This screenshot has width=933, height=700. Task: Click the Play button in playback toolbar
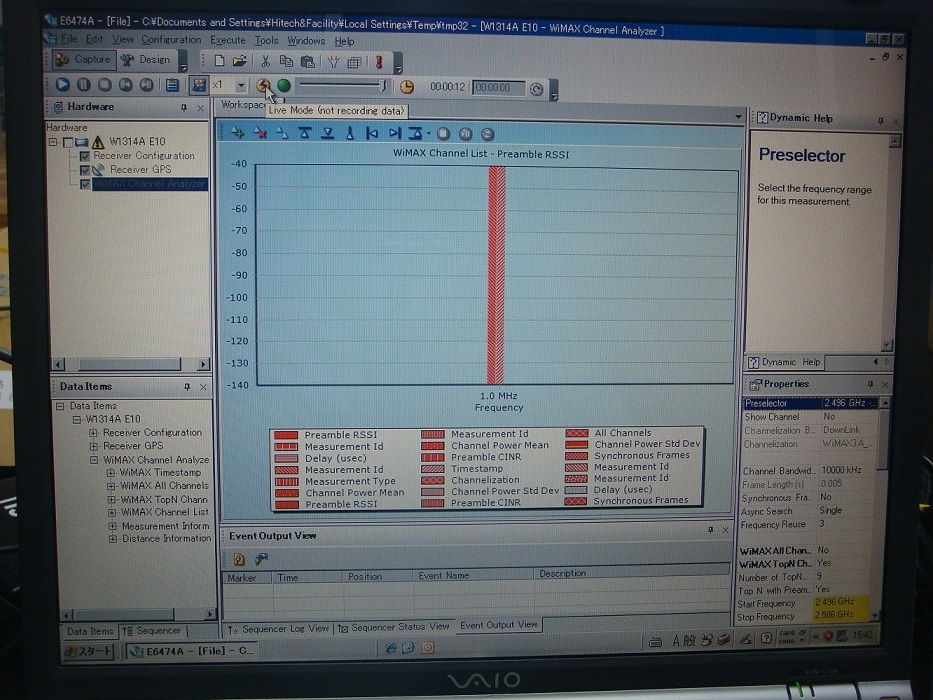(x=62, y=85)
